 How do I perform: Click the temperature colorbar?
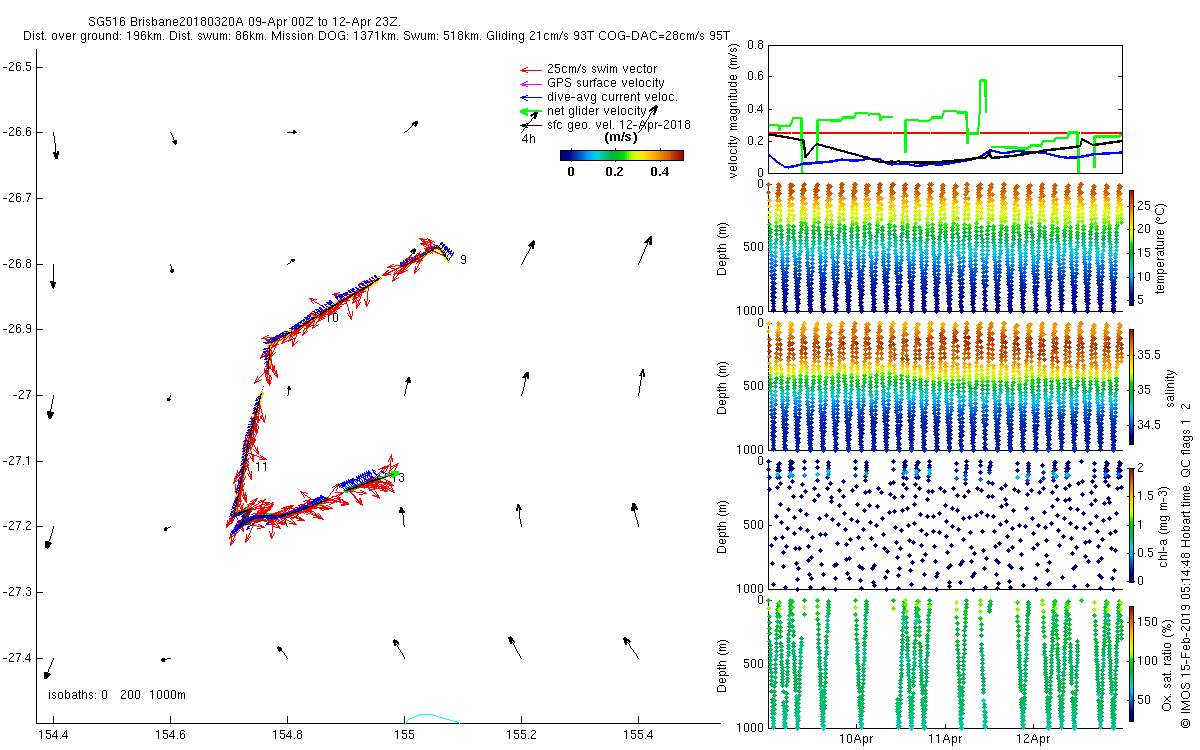click(x=1133, y=247)
